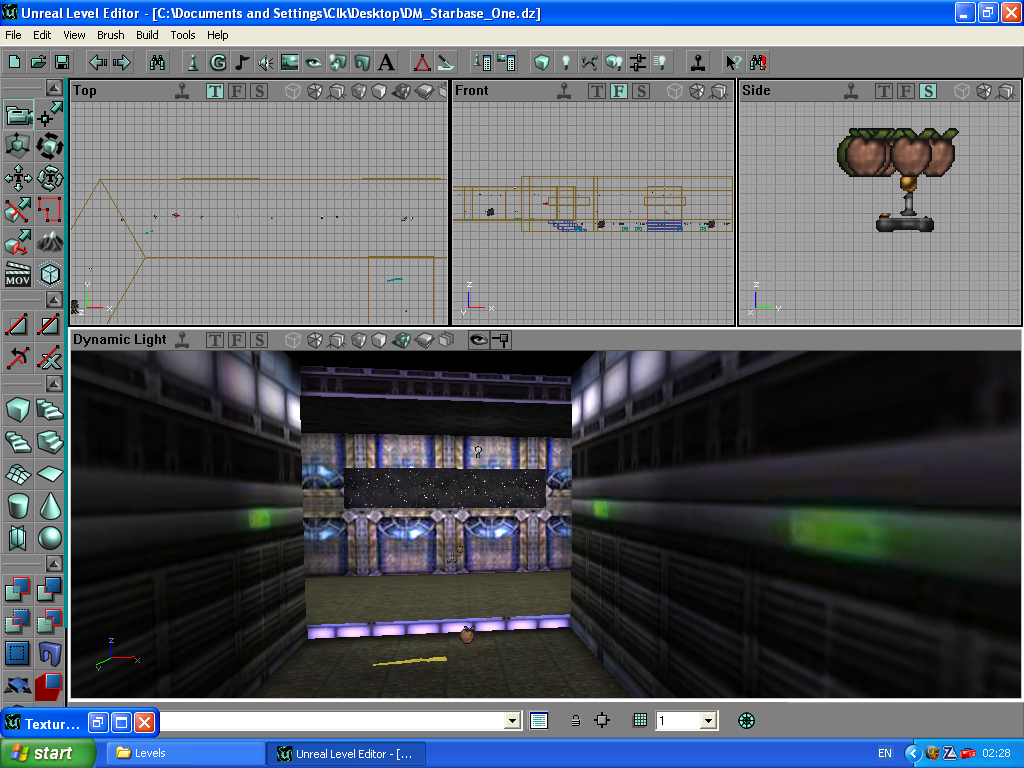This screenshot has height=768, width=1024.
Task: Click the Save level floppy disk icon
Action: click(62, 62)
